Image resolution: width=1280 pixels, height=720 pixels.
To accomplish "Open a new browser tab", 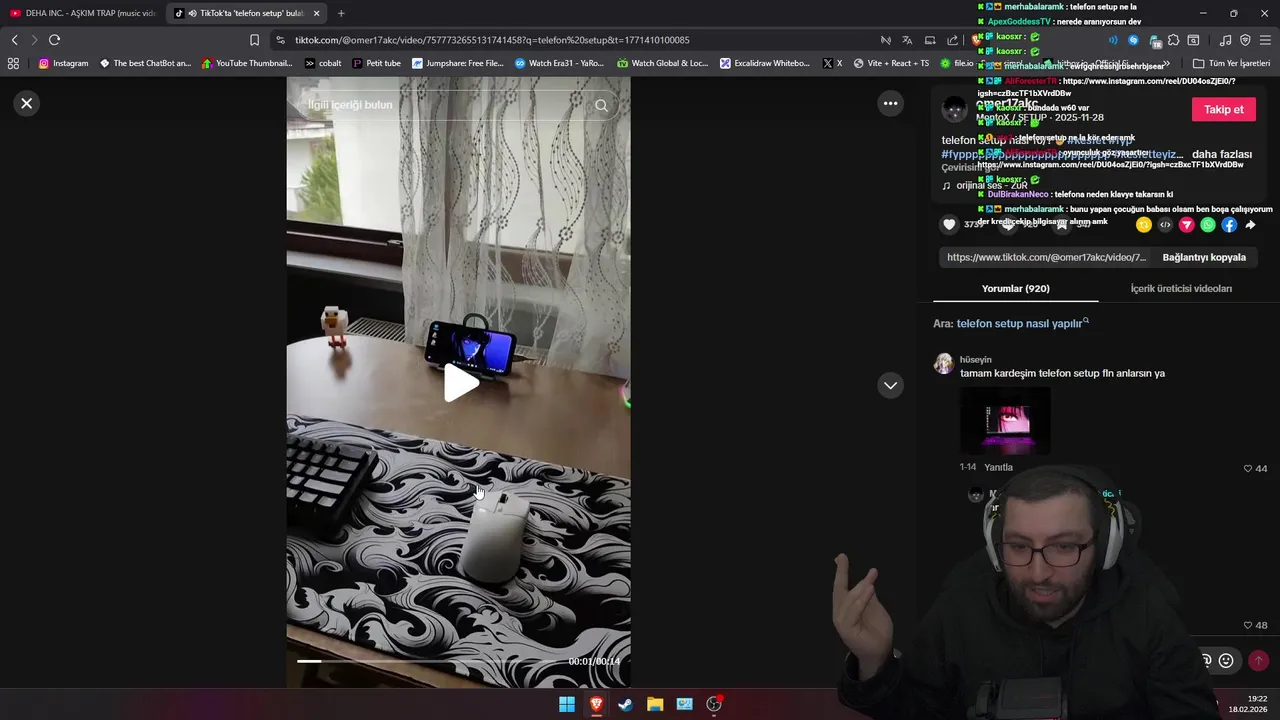I will [341, 13].
